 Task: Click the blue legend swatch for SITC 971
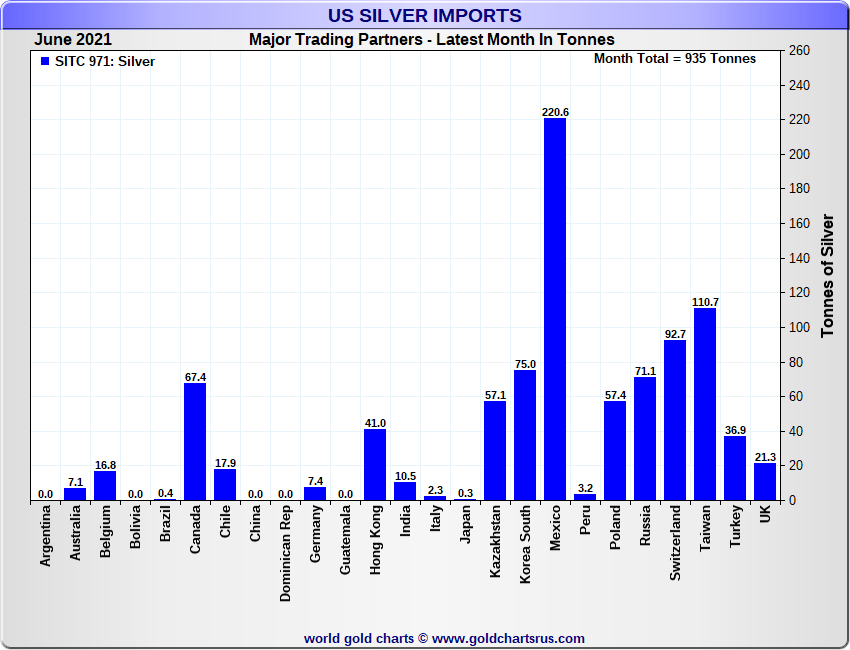[44, 61]
